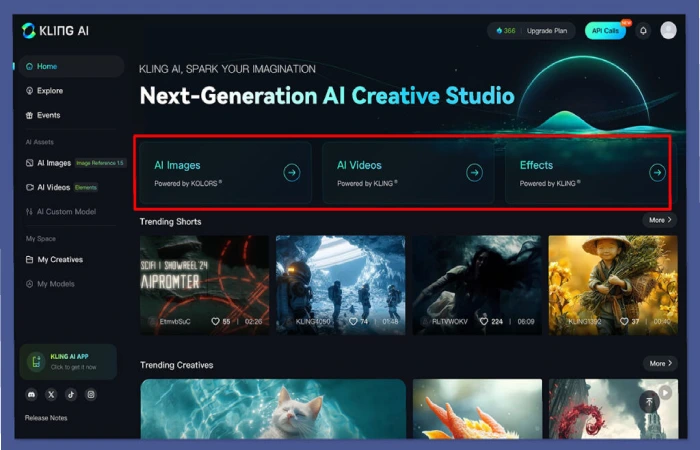Click the Kling AI App banner

(x=68, y=362)
